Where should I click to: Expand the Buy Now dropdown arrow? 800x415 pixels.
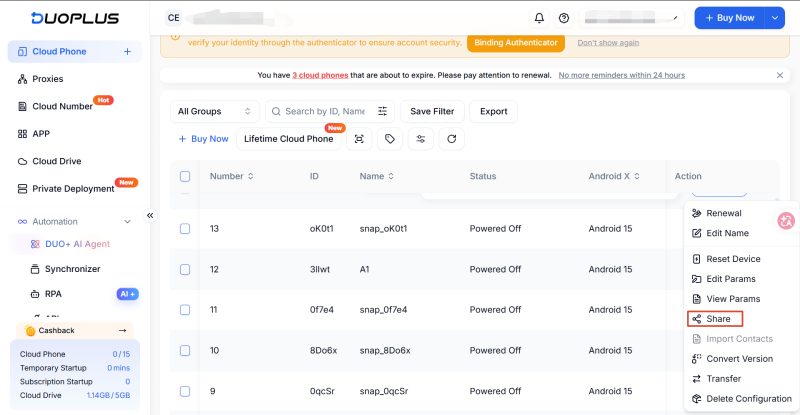(x=774, y=18)
